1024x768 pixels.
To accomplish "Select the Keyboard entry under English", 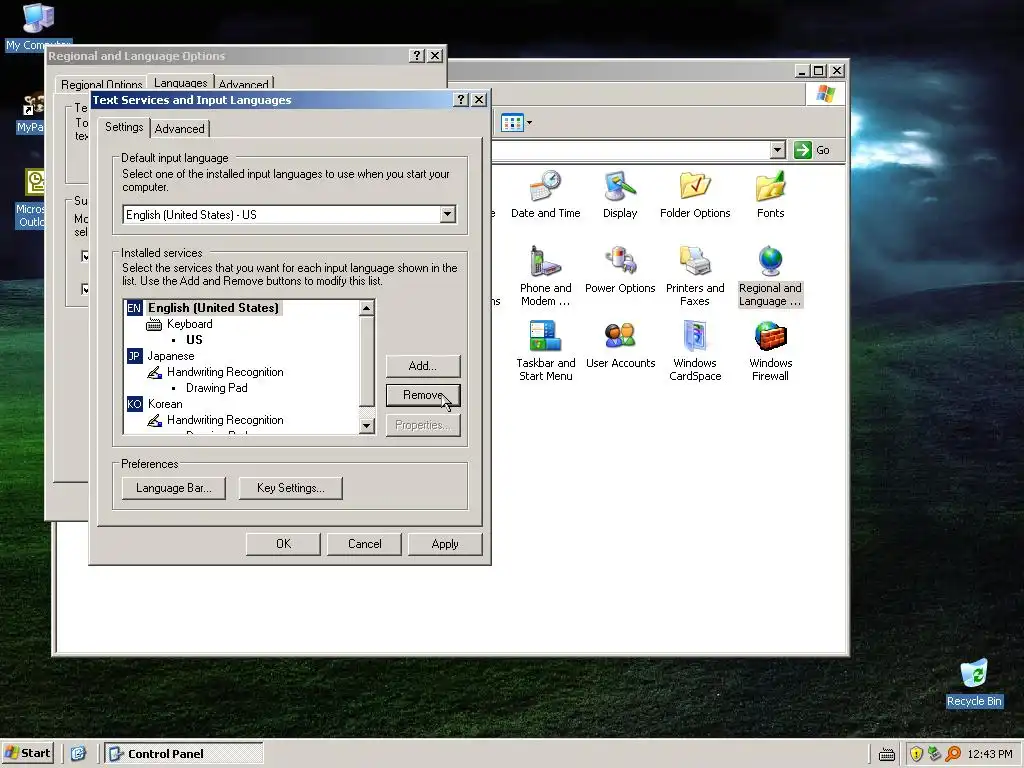I will click(x=189, y=324).
